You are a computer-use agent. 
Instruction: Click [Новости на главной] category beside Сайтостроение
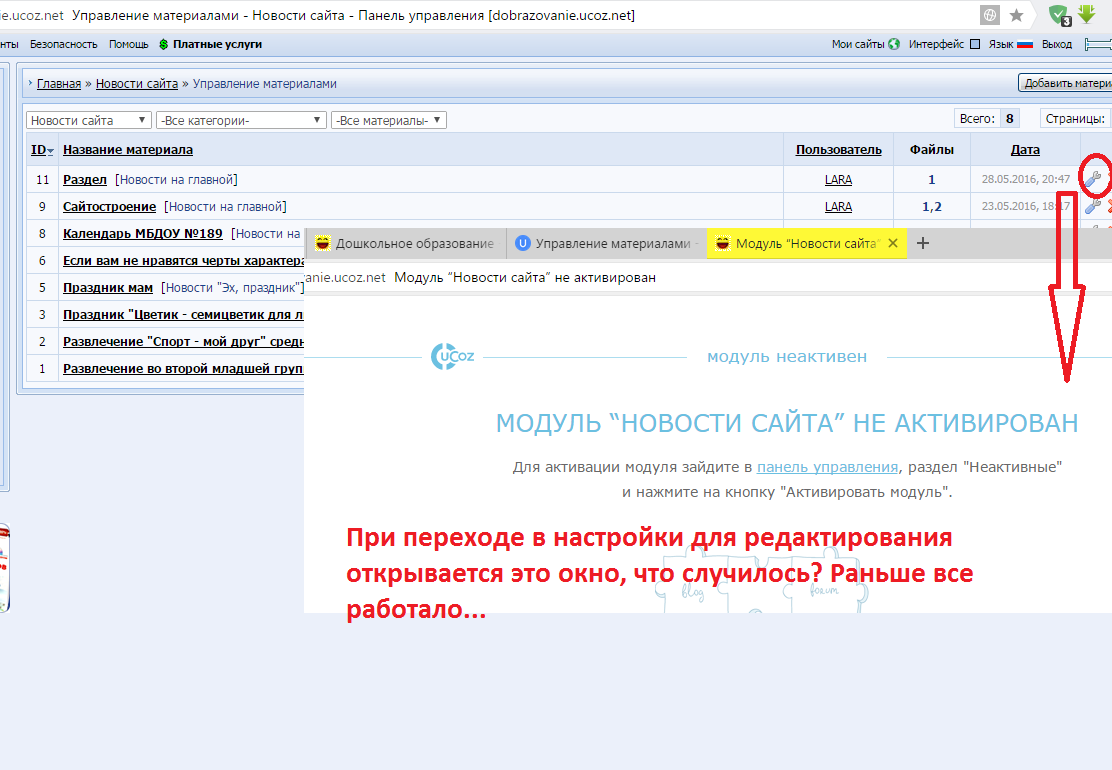pos(226,206)
